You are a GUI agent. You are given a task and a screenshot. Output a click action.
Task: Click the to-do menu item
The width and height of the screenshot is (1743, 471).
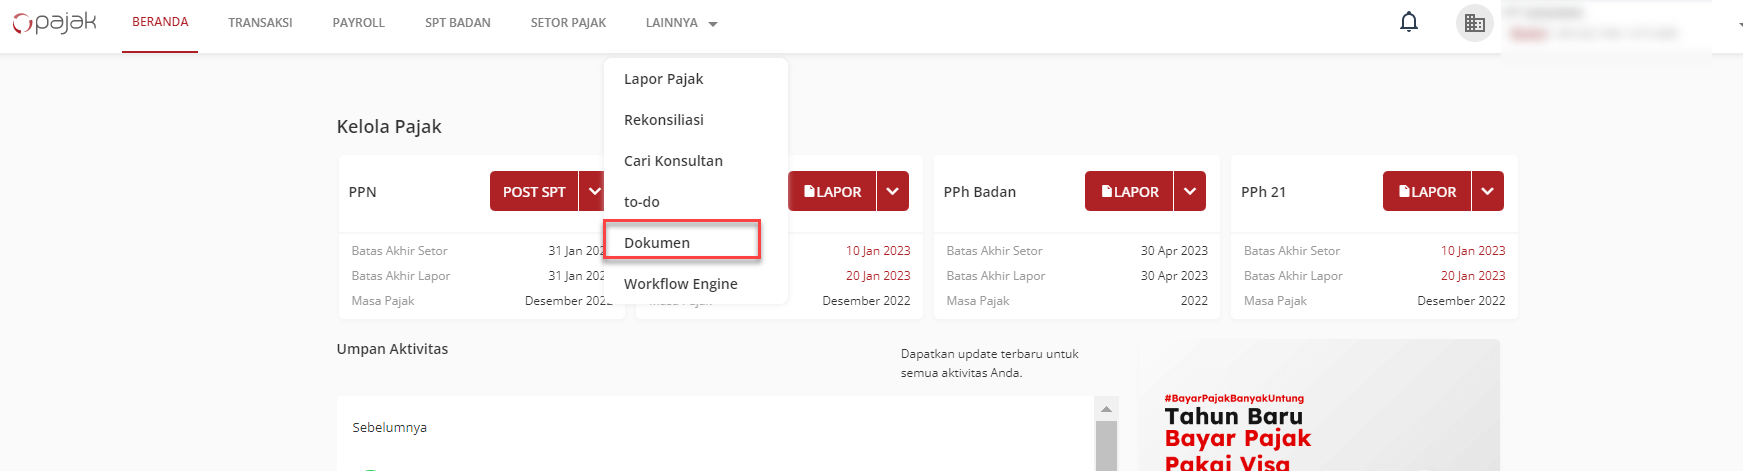click(x=641, y=202)
